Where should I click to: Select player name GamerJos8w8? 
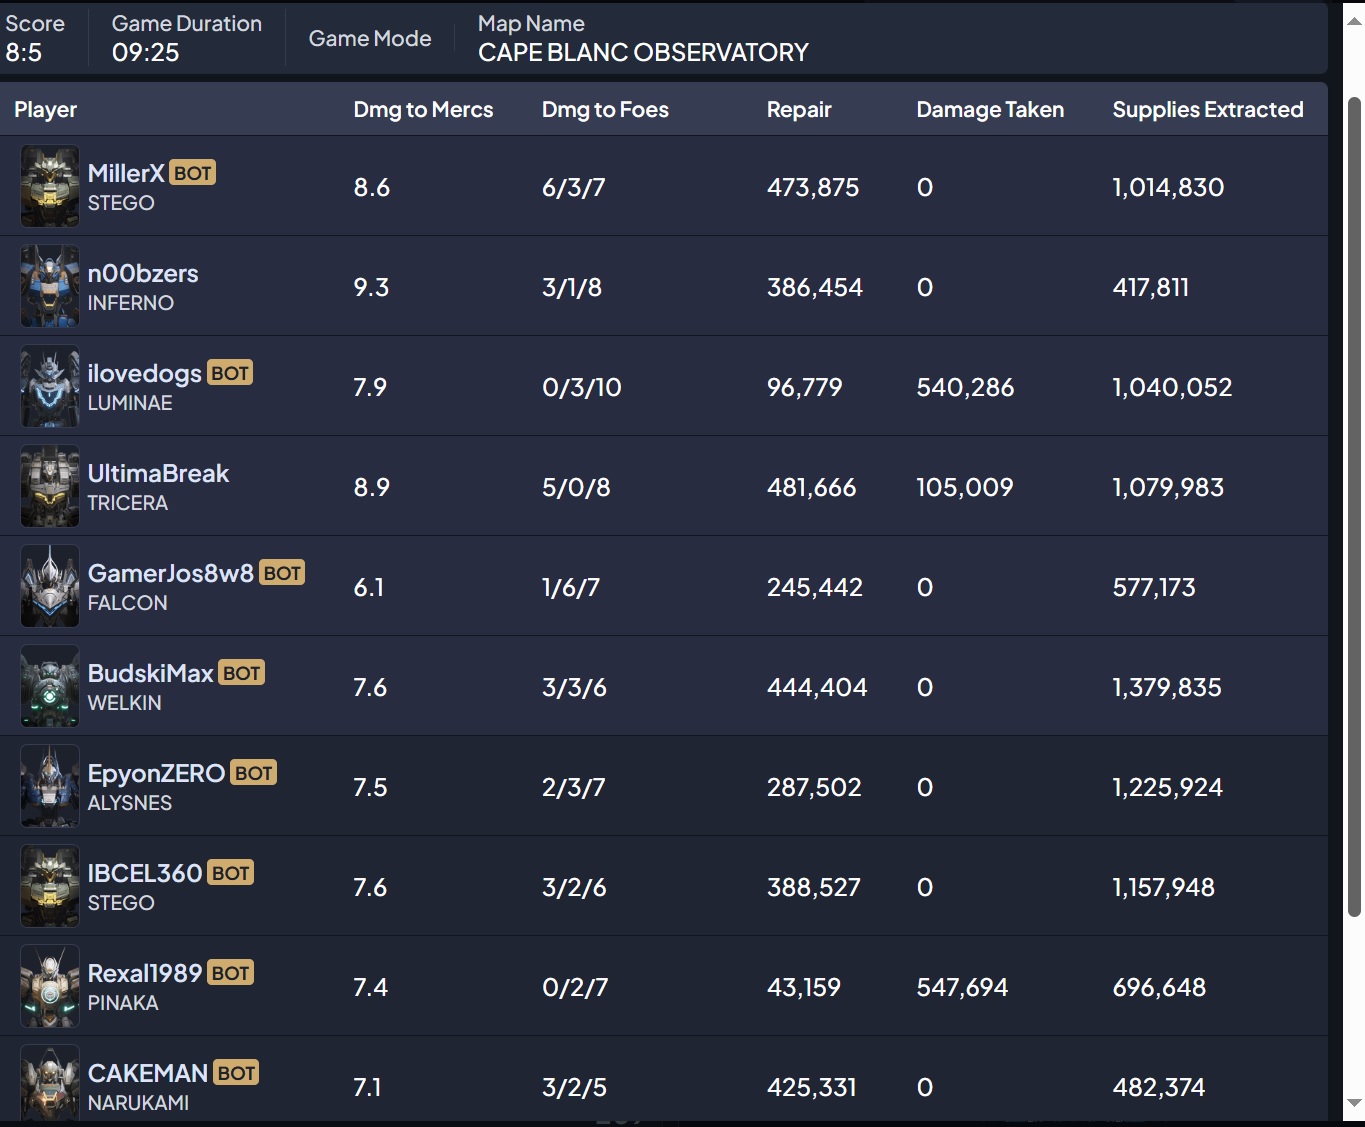pyautogui.click(x=171, y=573)
